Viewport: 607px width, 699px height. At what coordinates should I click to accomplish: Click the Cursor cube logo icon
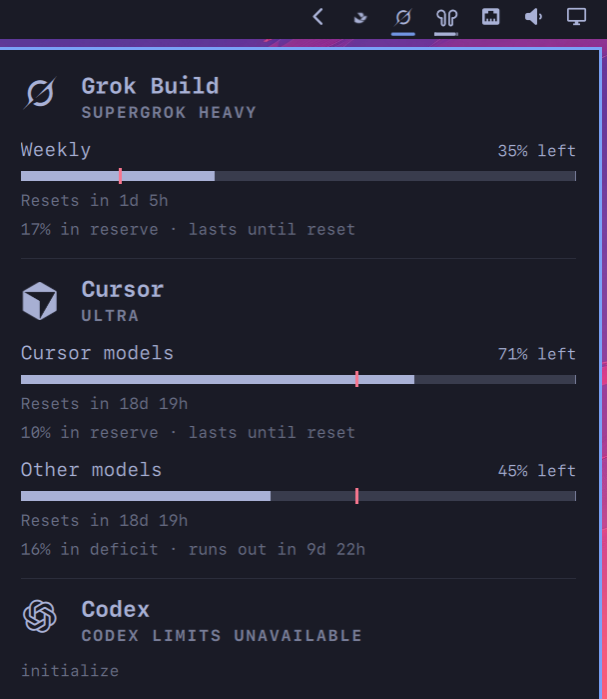point(40,301)
